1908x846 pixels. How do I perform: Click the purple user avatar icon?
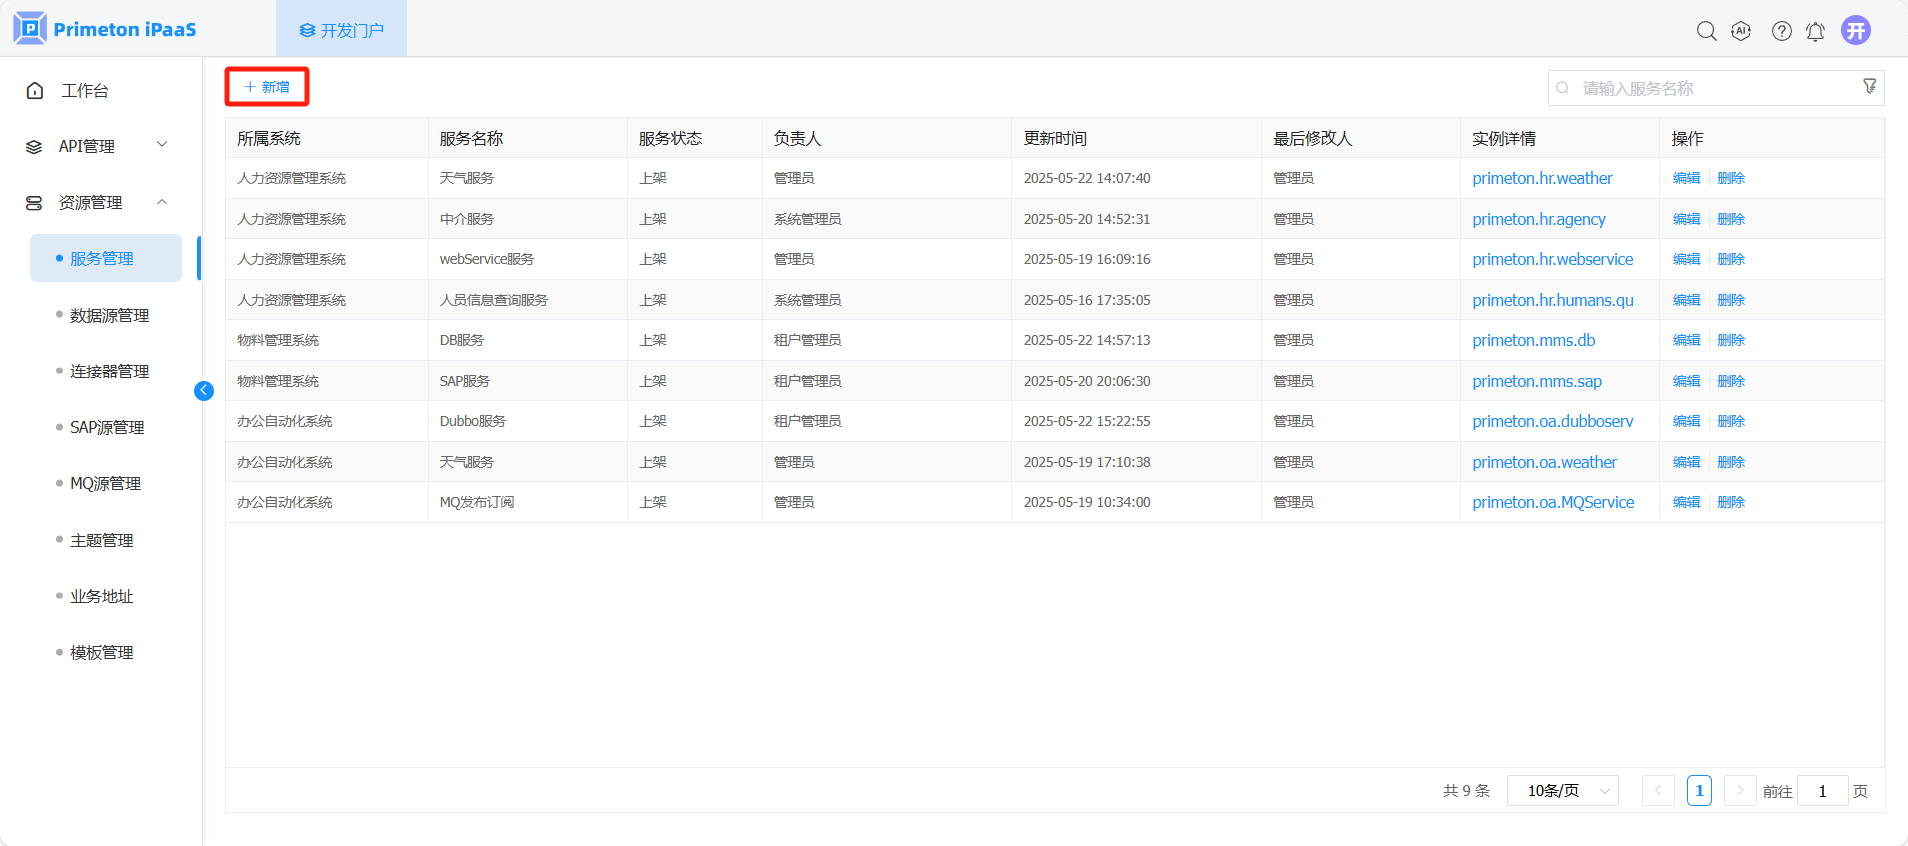click(1856, 30)
